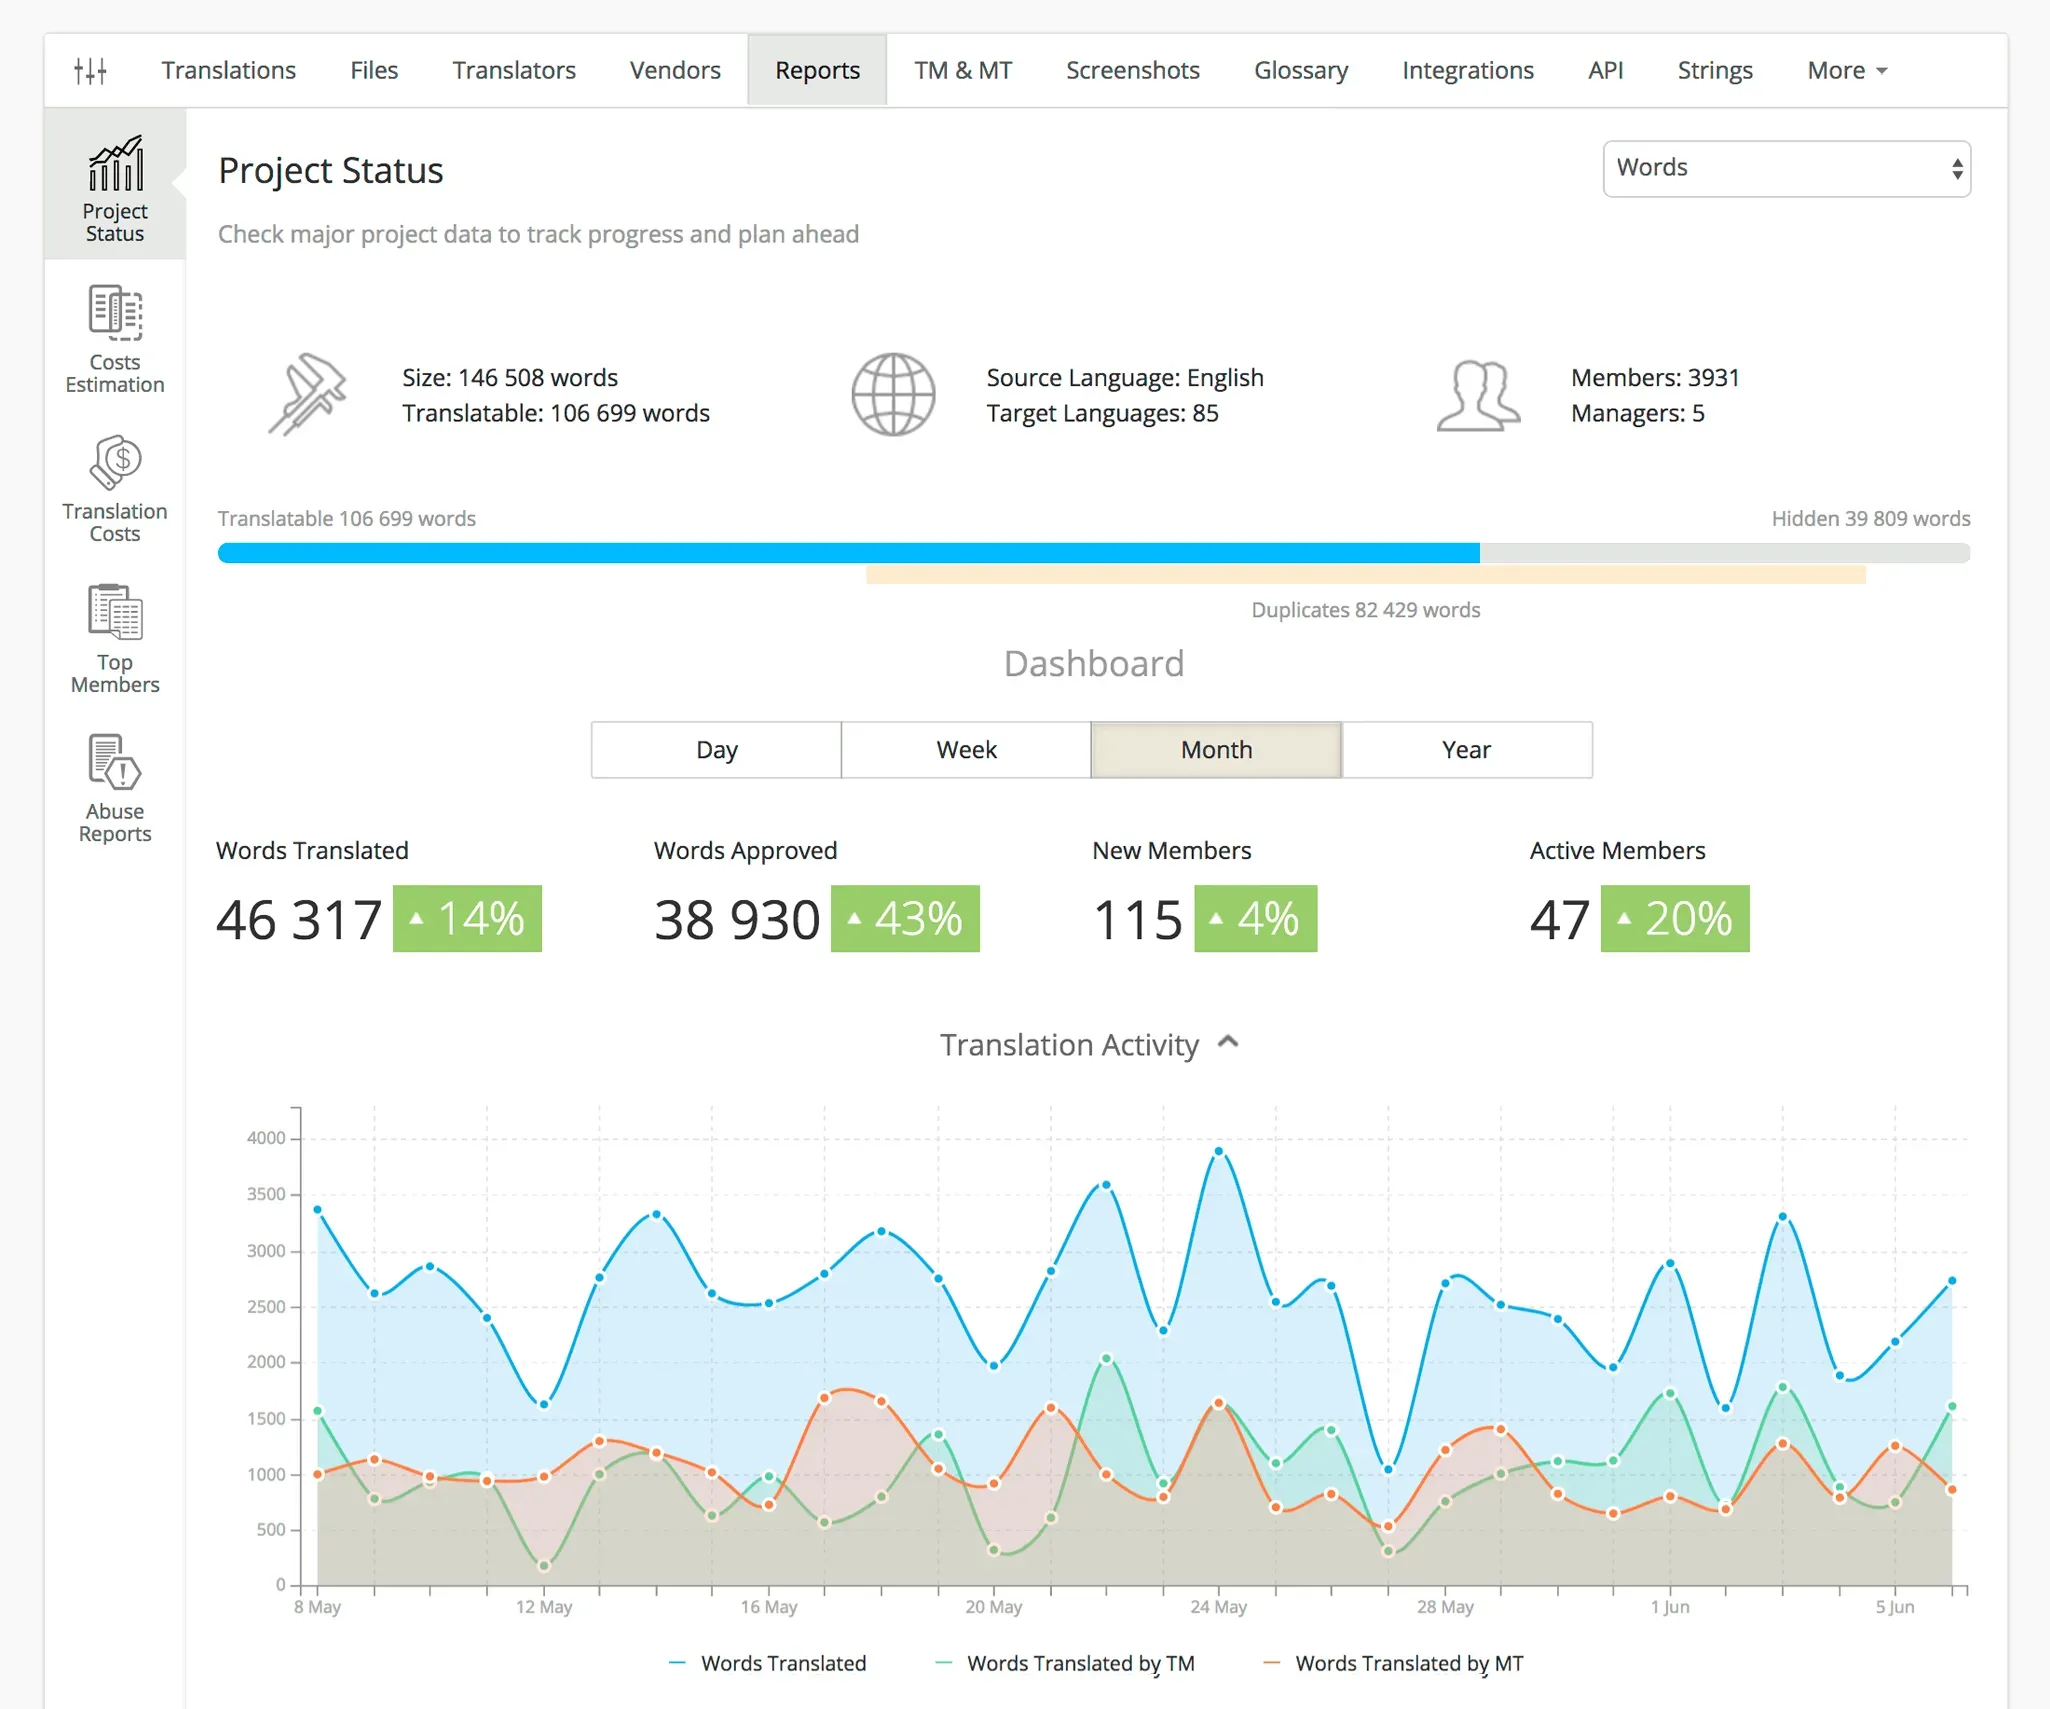Click the Words Translated value 46 317
Image resolution: width=2050 pixels, height=1709 pixels.
tap(299, 920)
